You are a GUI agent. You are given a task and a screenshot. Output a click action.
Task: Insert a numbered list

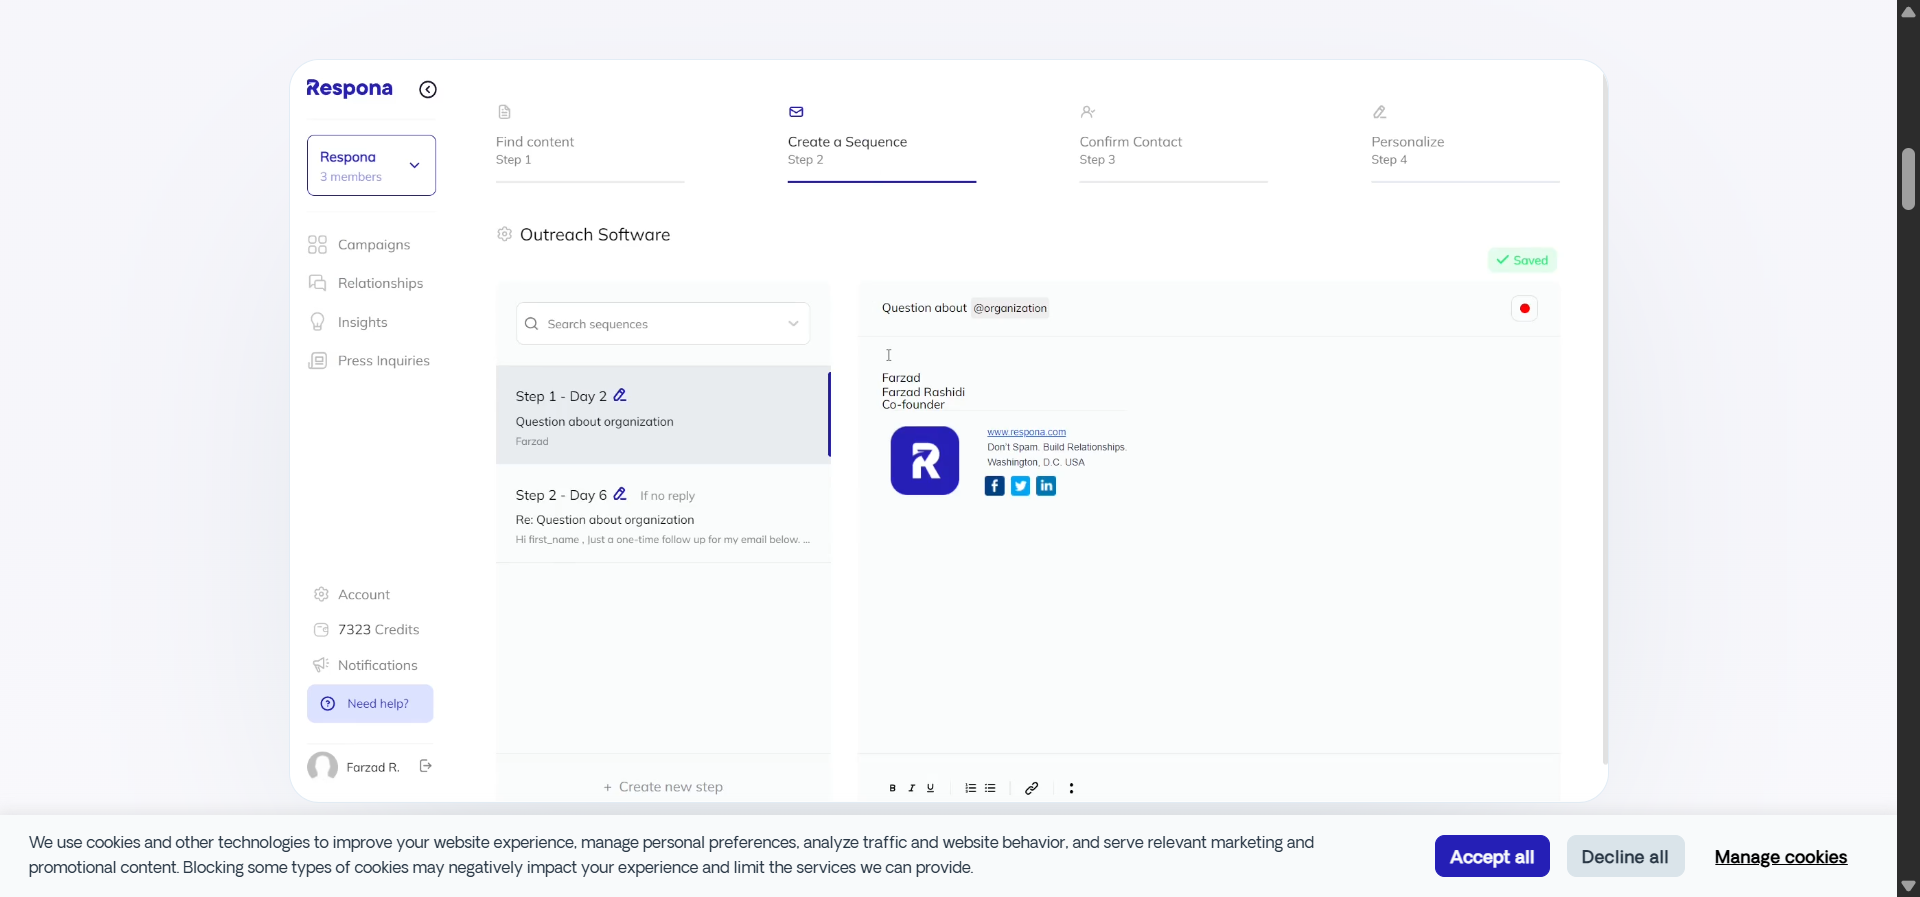coord(970,788)
